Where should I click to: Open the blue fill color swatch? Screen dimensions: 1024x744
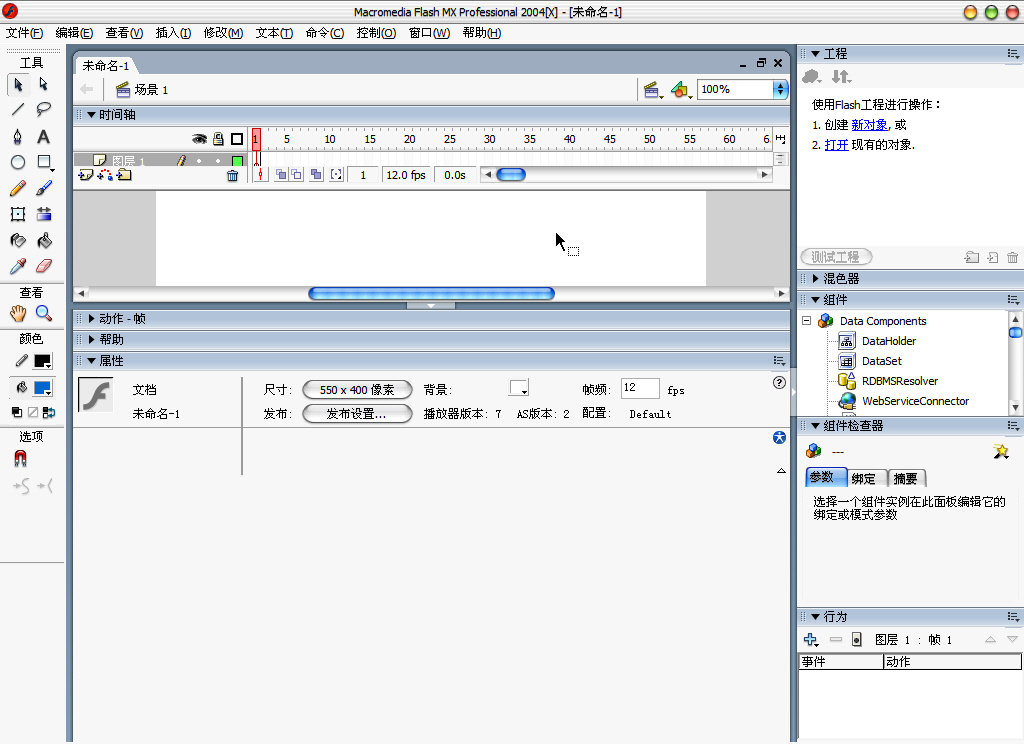click(x=43, y=389)
